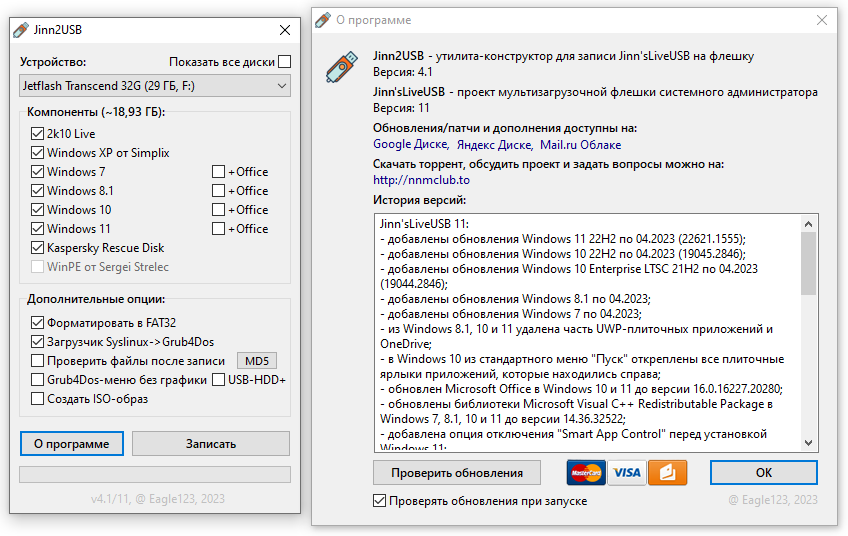
Task: Enable the USB-HDD+ checkbox
Action: coord(218,380)
